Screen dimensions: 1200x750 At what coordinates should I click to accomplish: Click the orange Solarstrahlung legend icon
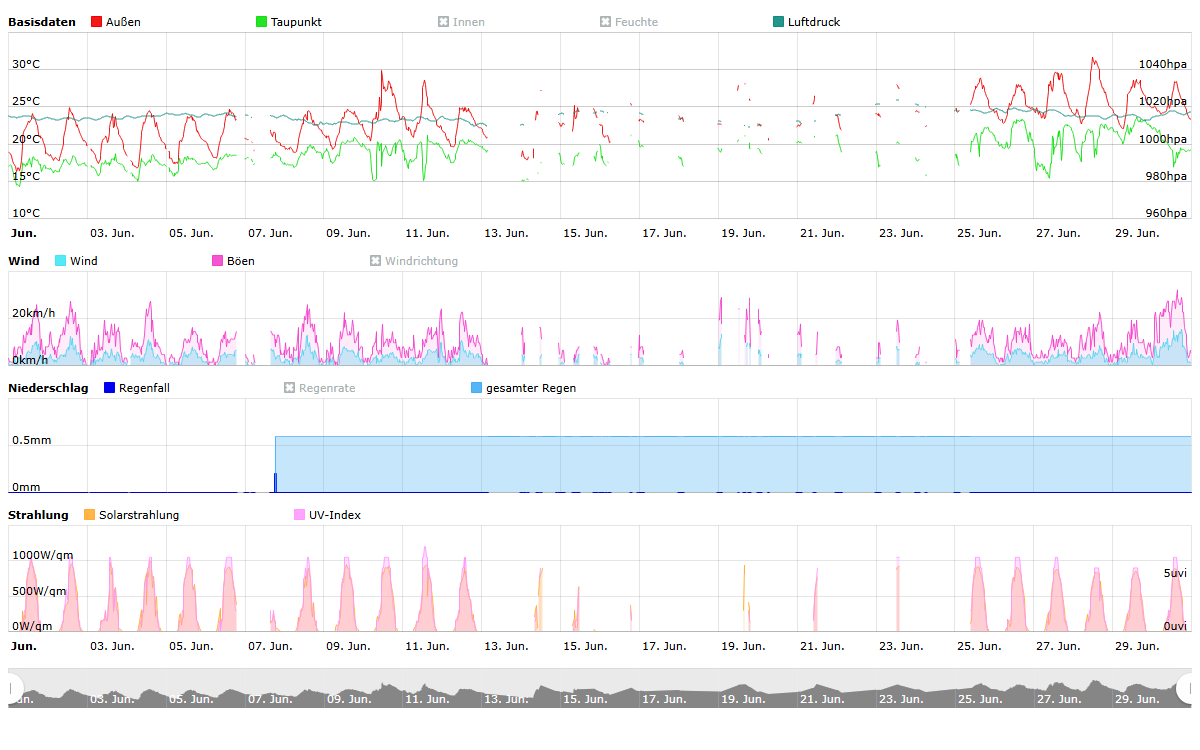(x=89, y=515)
